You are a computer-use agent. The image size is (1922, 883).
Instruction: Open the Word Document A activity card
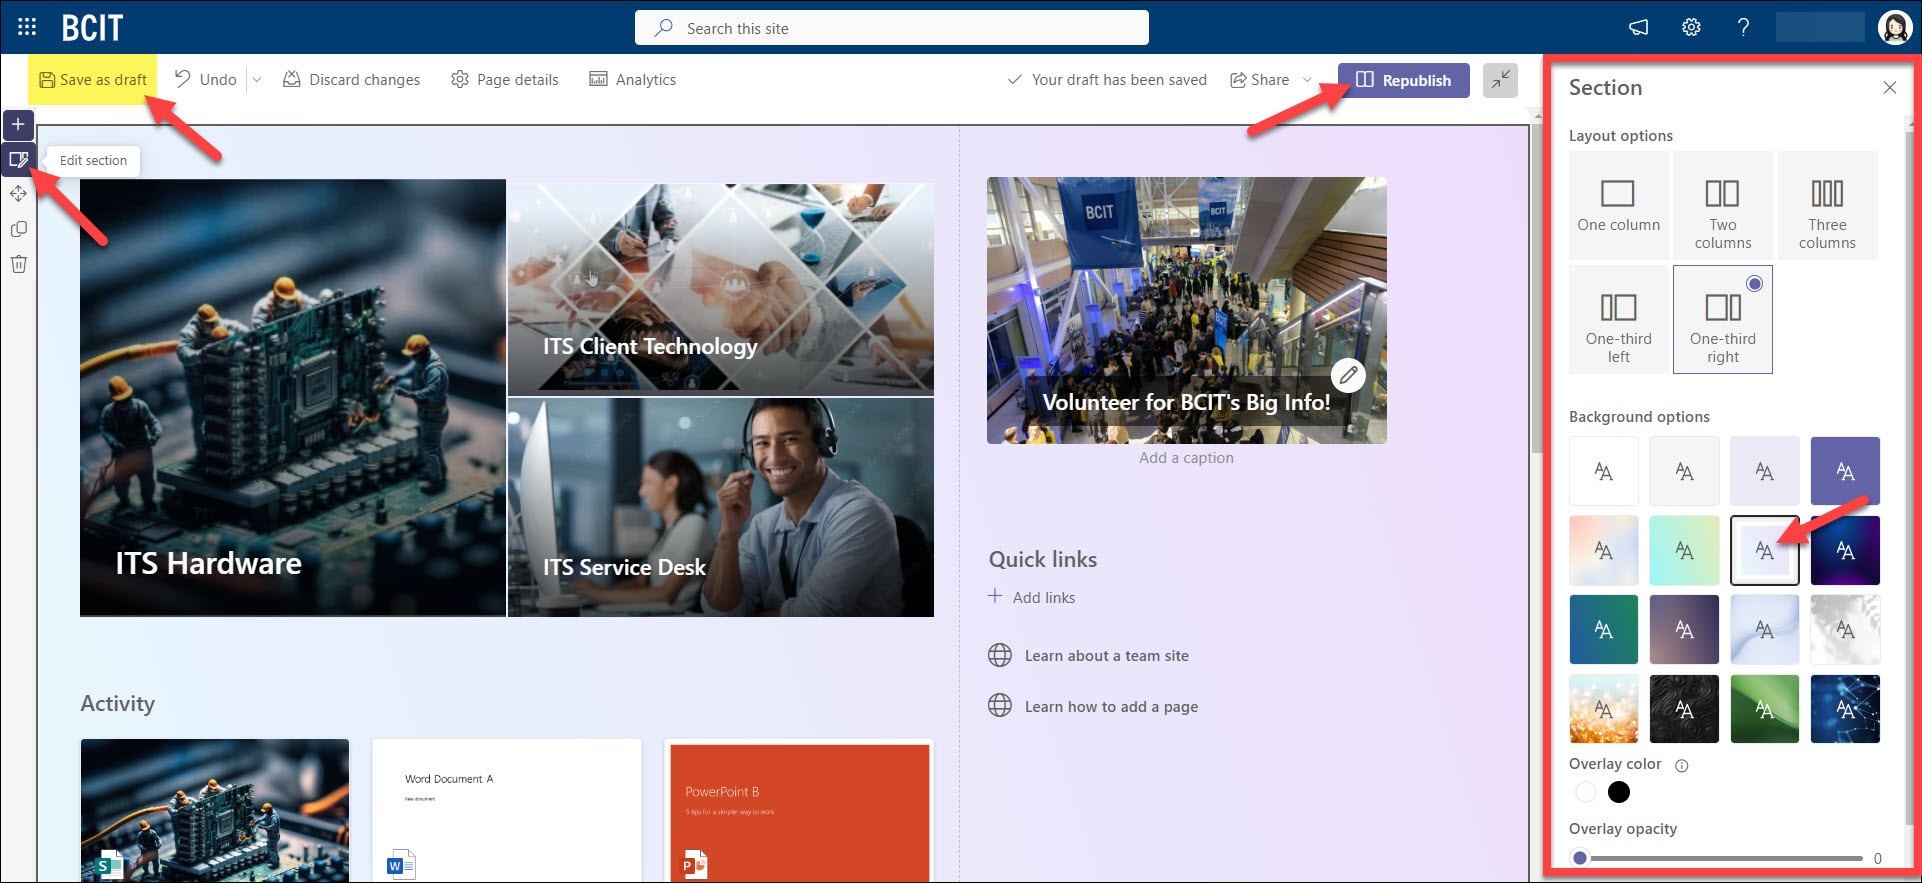point(506,810)
